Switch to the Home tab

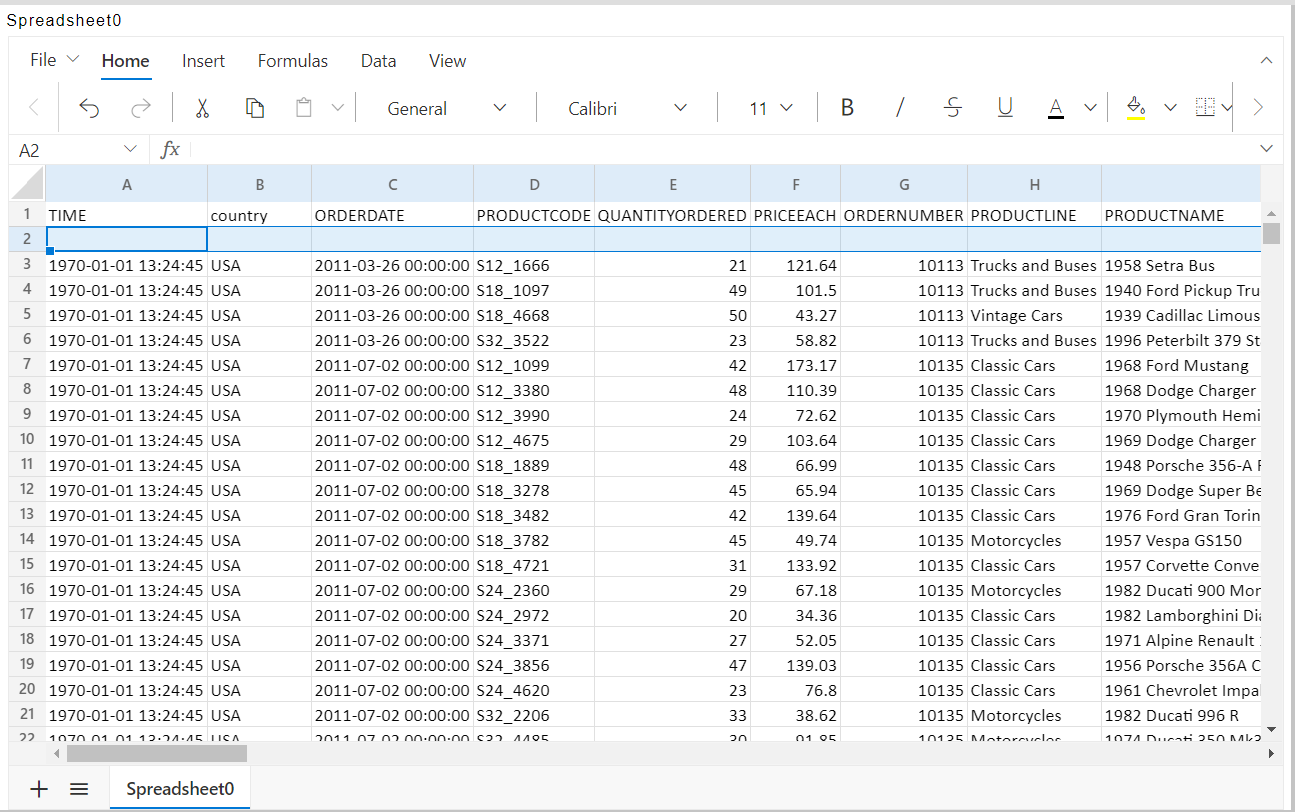coord(126,61)
